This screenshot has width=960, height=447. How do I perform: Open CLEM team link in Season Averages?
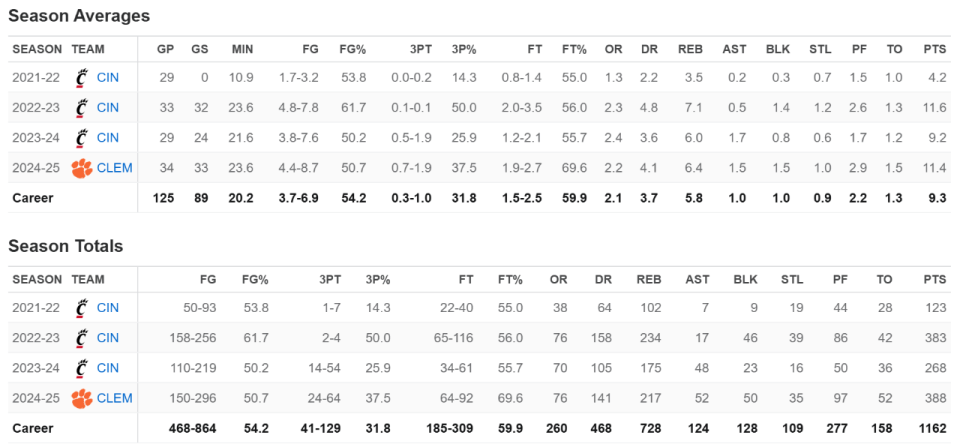click(x=115, y=167)
